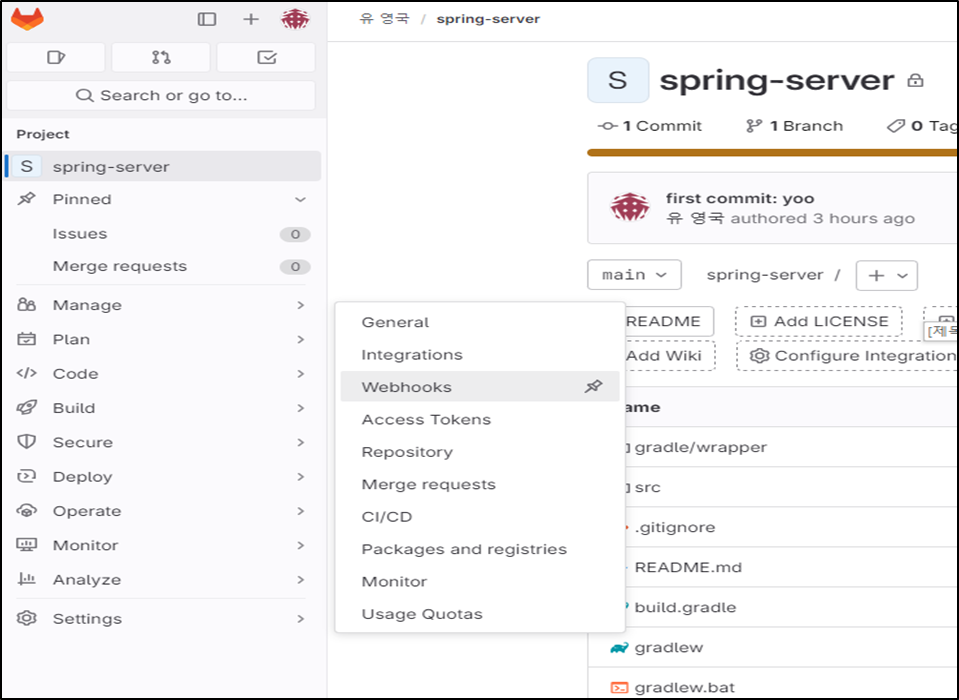Image resolution: width=959 pixels, height=700 pixels.
Task: Open the plus add-file dropdown
Action: [887, 275]
